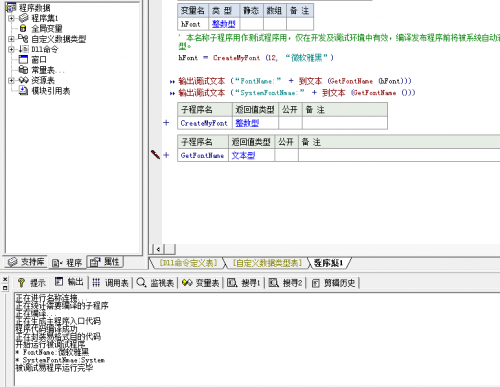Expand the 程序集1 tree node
The width and height of the screenshot is (500, 387).
point(11,18)
